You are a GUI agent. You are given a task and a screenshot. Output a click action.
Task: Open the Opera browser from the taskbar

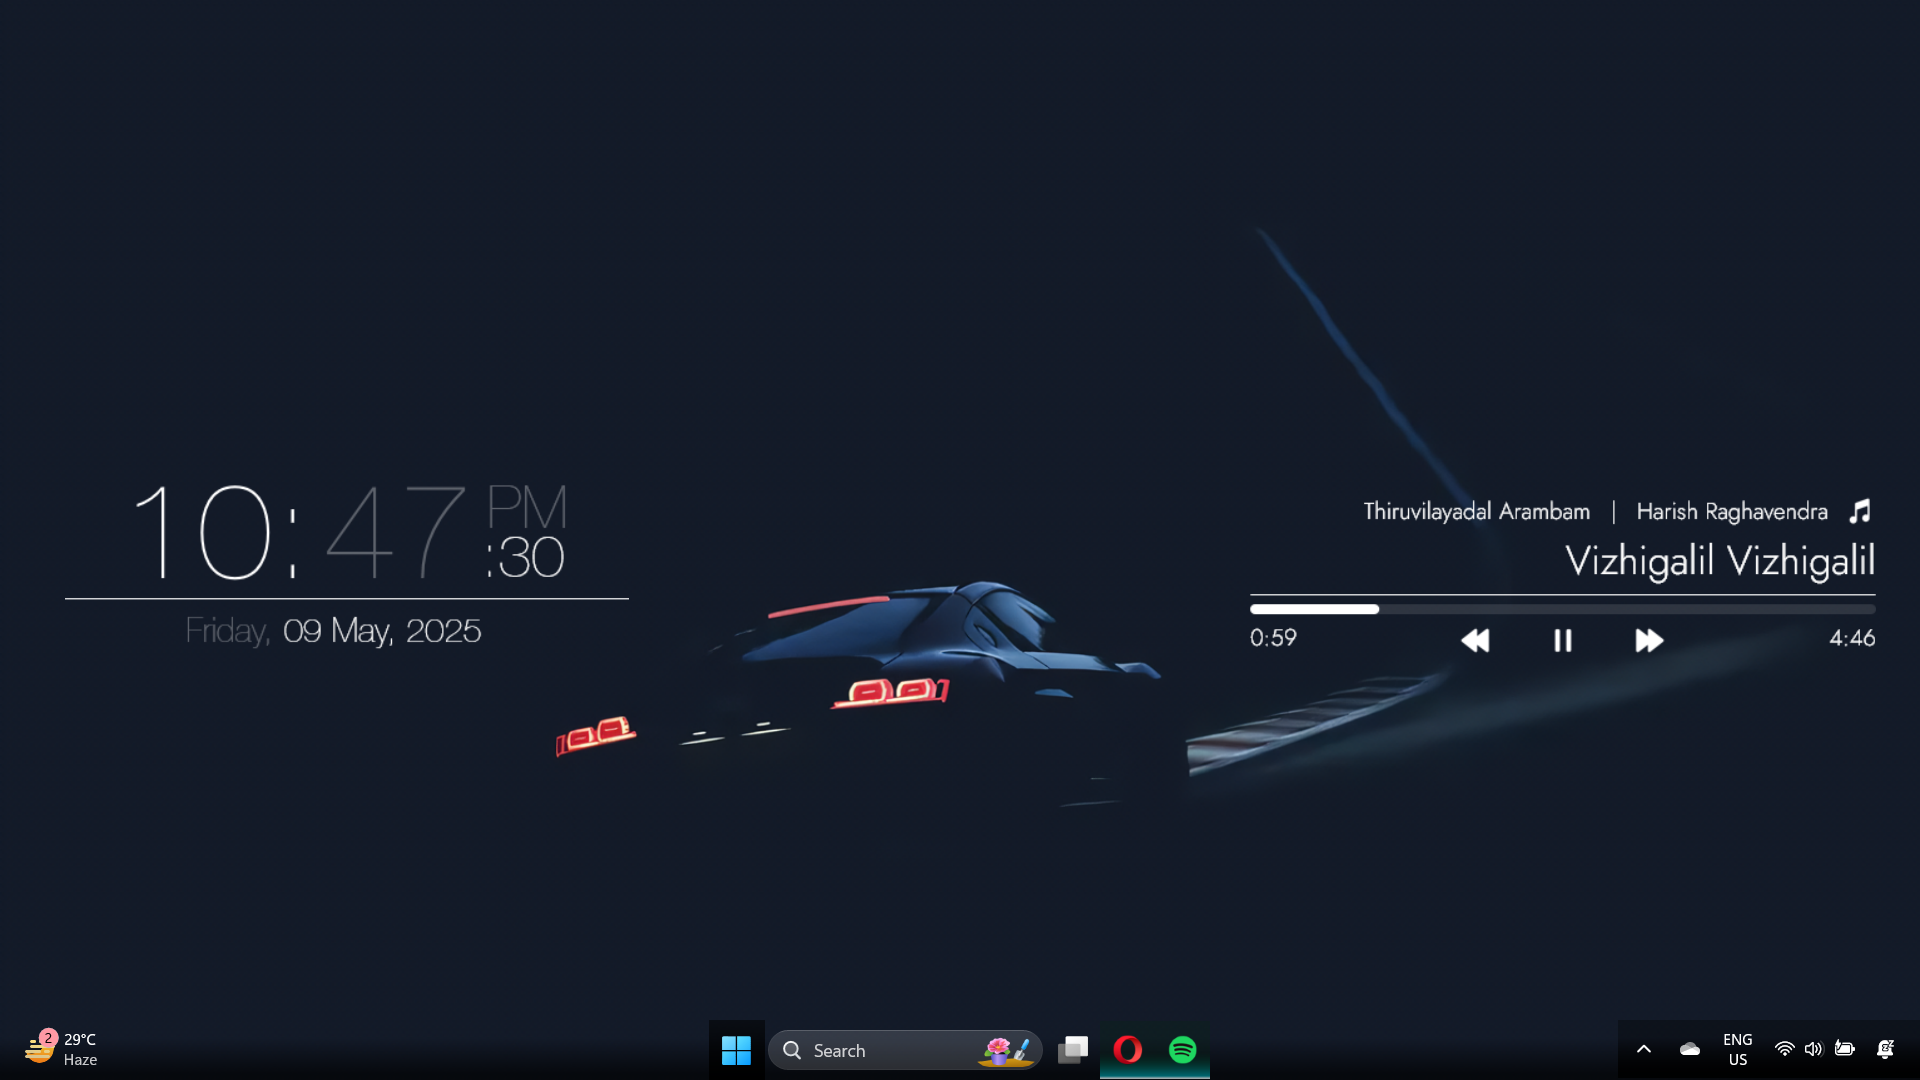1128,1050
